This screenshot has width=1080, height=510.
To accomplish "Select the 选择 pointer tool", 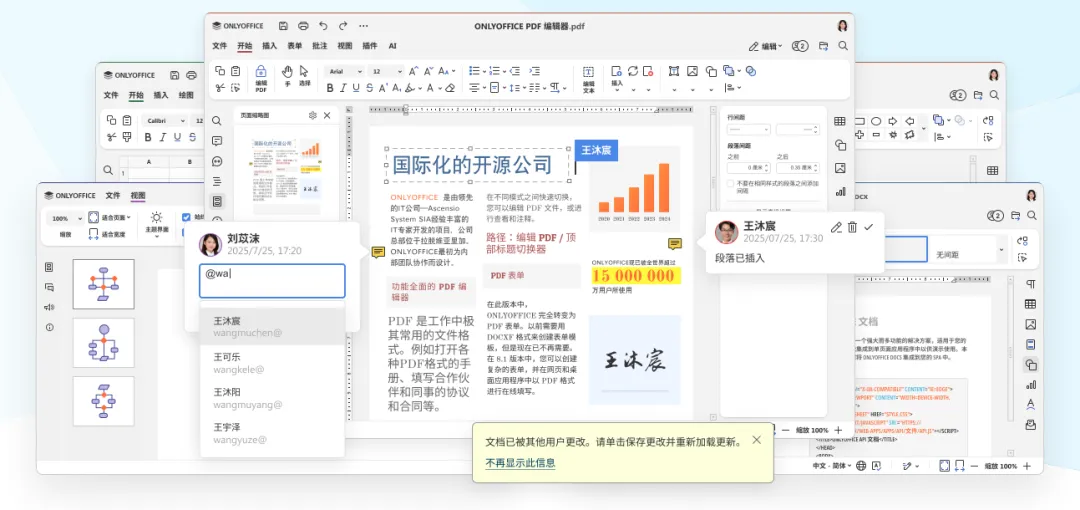I will click(304, 76).
